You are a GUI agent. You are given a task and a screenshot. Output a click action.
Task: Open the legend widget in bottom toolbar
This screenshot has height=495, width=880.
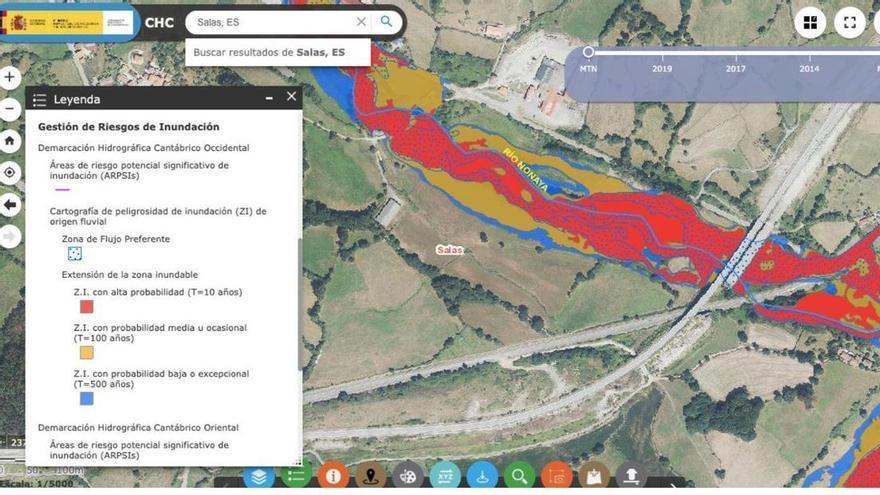pos(296,476)
